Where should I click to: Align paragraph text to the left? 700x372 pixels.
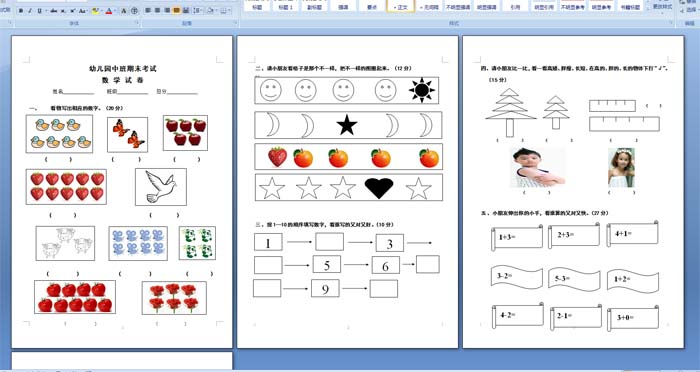click(148, 11)
